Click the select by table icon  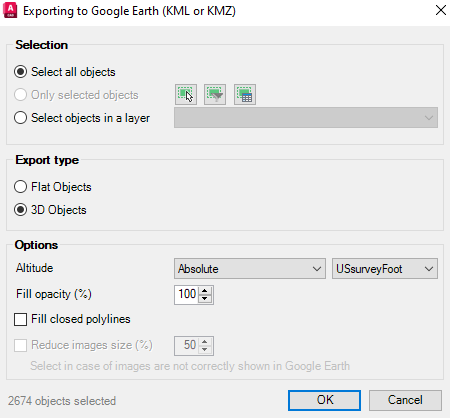pyautogui.click(x=245, y=95)
